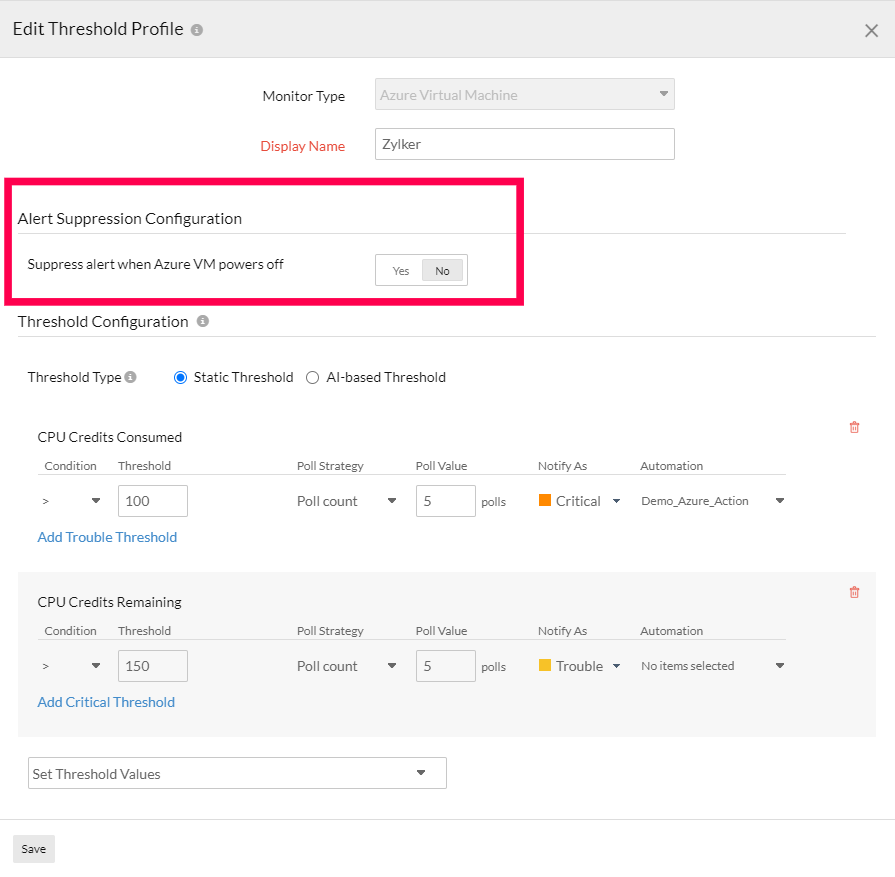The image size is (895, 877).
Task: Click the Add Critical Threshold link
Action: 106,703
